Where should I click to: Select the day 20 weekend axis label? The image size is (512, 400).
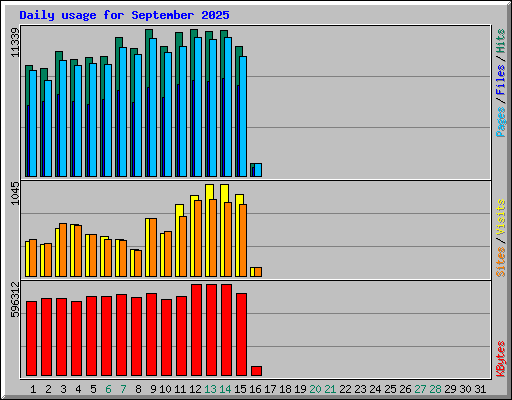pos(315,389)
